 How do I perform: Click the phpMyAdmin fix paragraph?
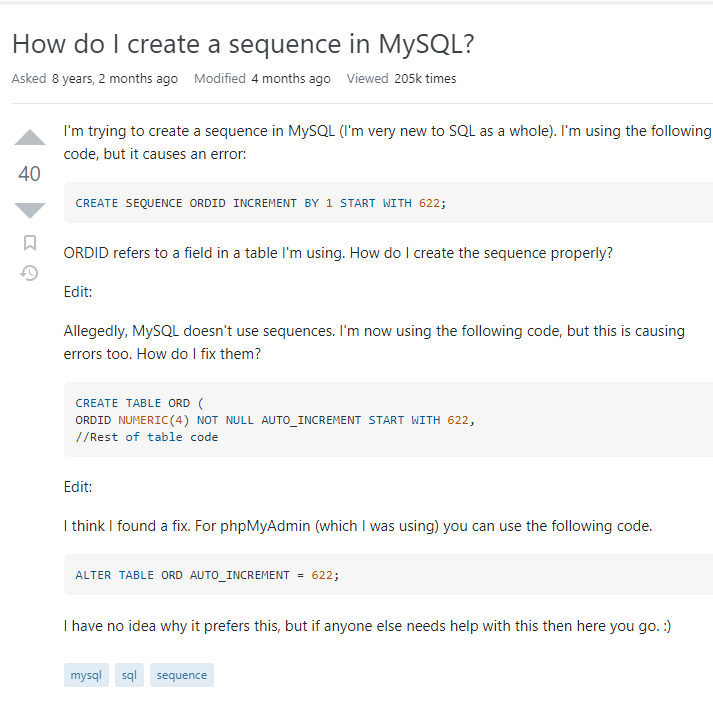(x=358, y=526)
